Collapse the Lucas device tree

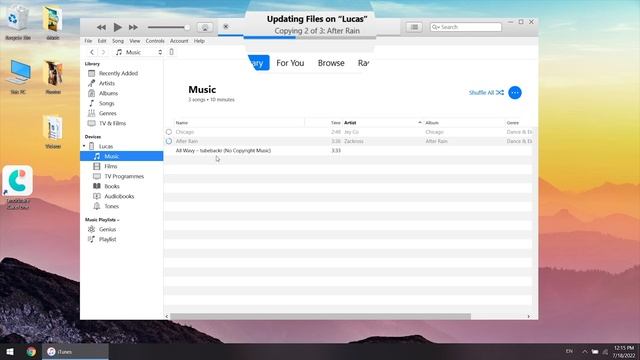[x=84, y=146]
